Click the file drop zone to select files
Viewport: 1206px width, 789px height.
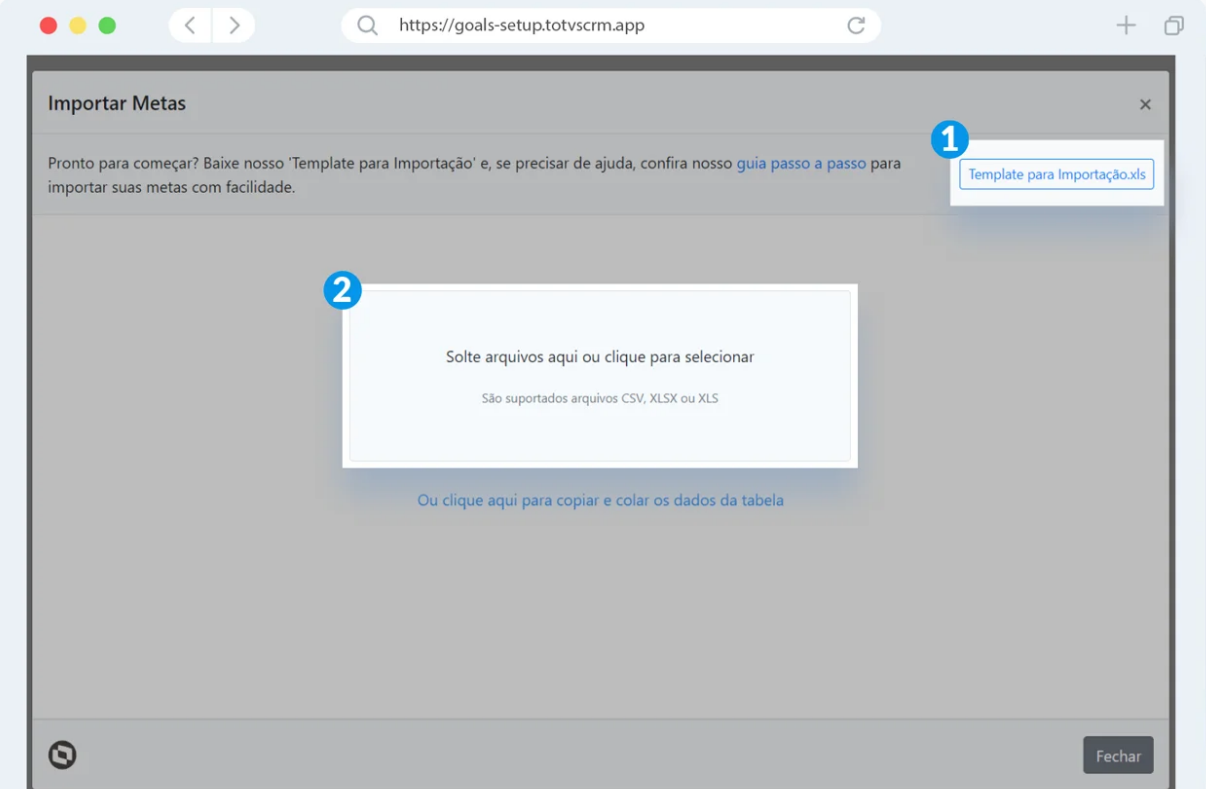(x=600, y=376)
